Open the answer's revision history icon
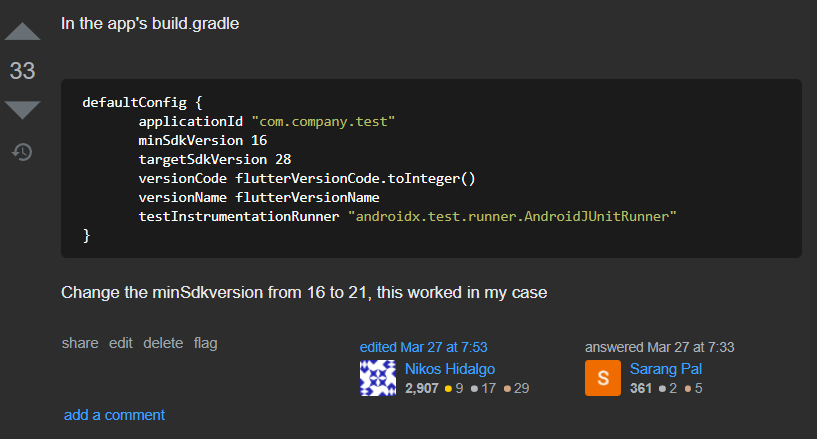 [x=22, y=152]
